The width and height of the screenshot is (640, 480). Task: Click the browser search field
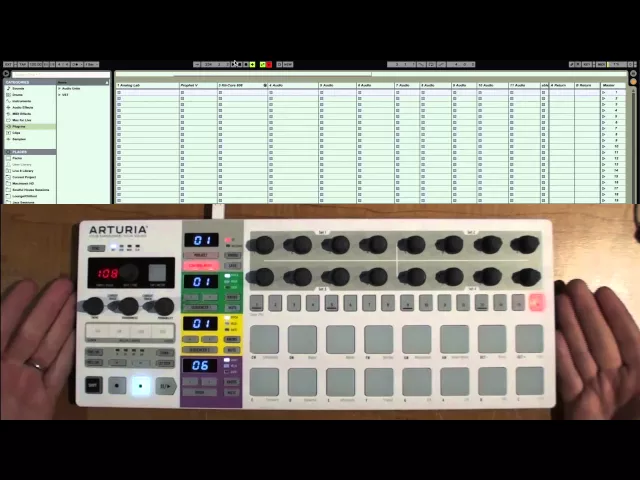(x=61, y=74)
